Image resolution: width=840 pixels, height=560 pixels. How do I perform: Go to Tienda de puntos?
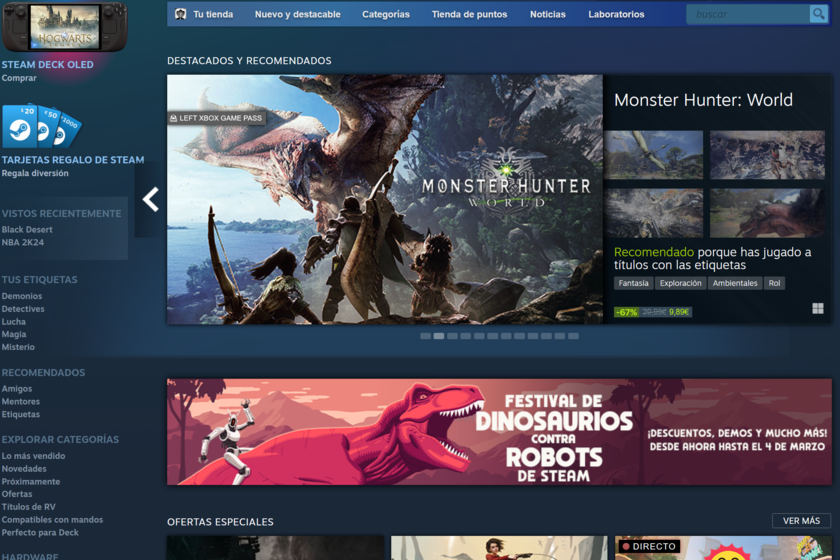pyautogui.click(x=469, y=14)
